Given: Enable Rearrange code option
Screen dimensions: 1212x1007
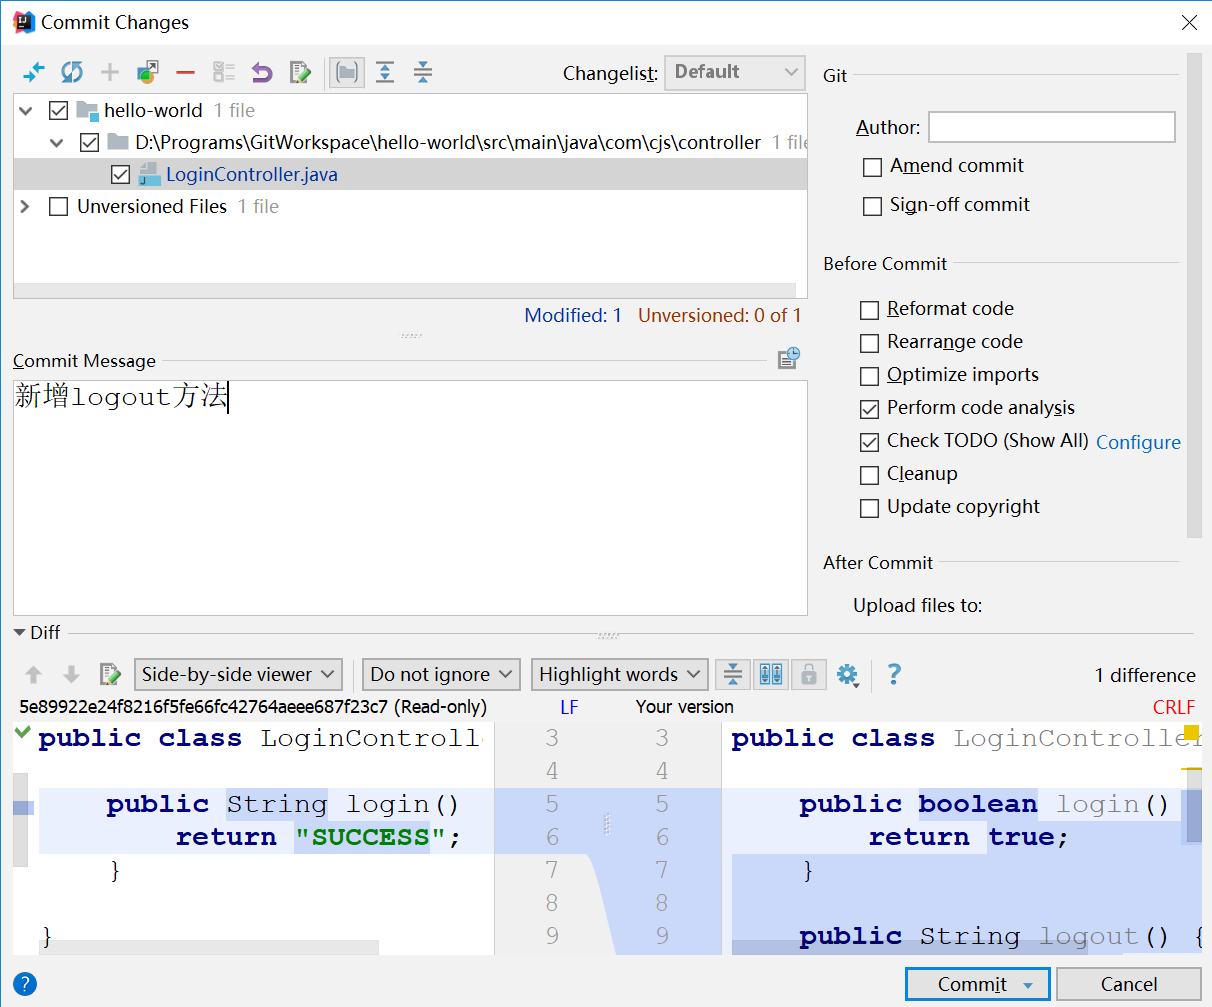Looking at the screenshot, I should click(x=870, y=343).
